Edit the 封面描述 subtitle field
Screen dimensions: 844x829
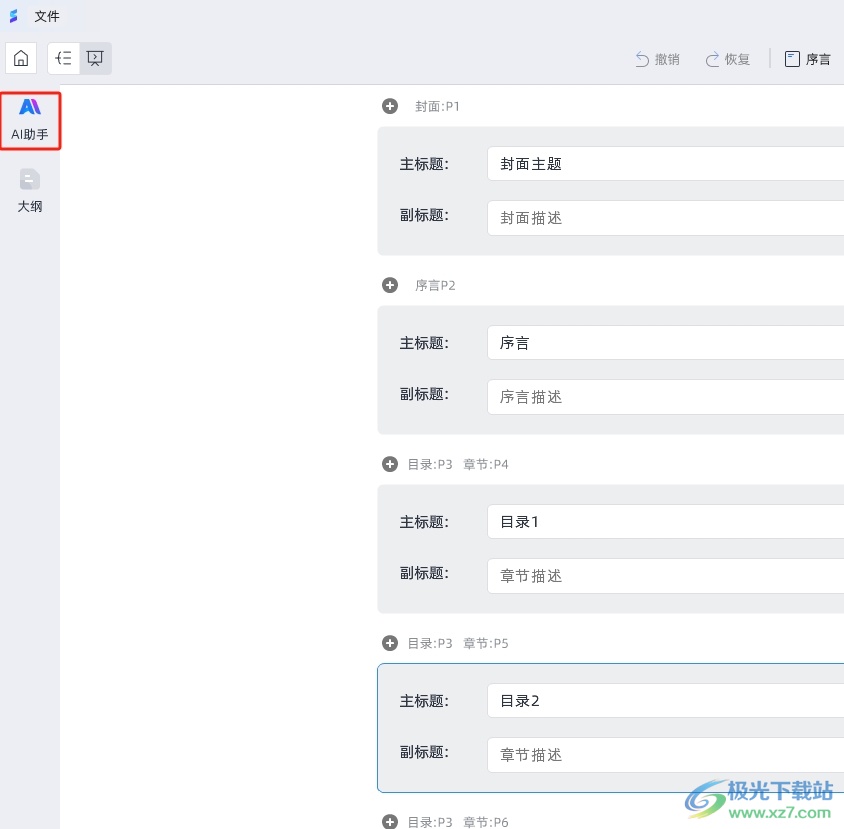tap(665, 218)
